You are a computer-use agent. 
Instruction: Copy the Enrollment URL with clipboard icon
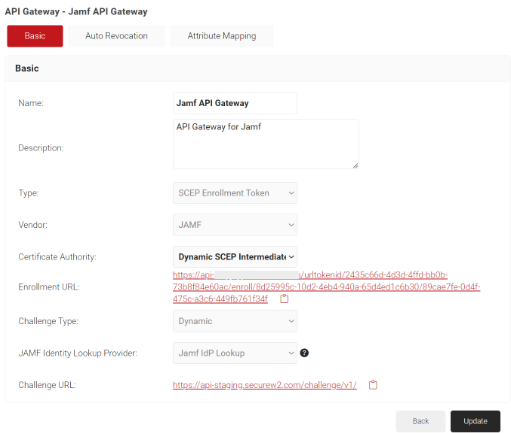(284, 299)
